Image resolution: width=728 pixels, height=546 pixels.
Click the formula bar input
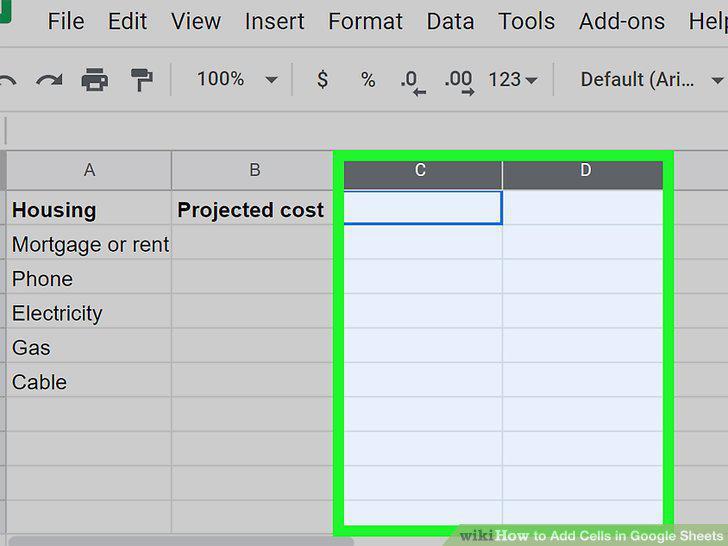point(367,131)
